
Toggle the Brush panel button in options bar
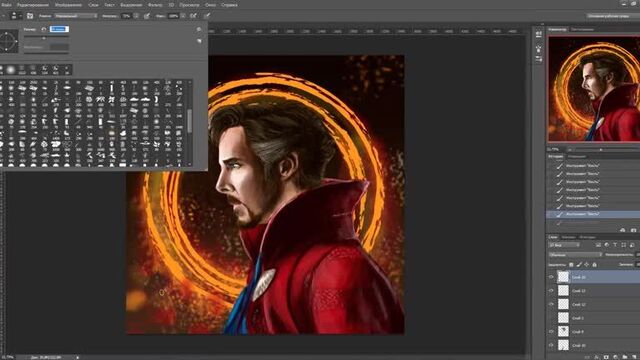pyautogui.click(x=30, y=16)
